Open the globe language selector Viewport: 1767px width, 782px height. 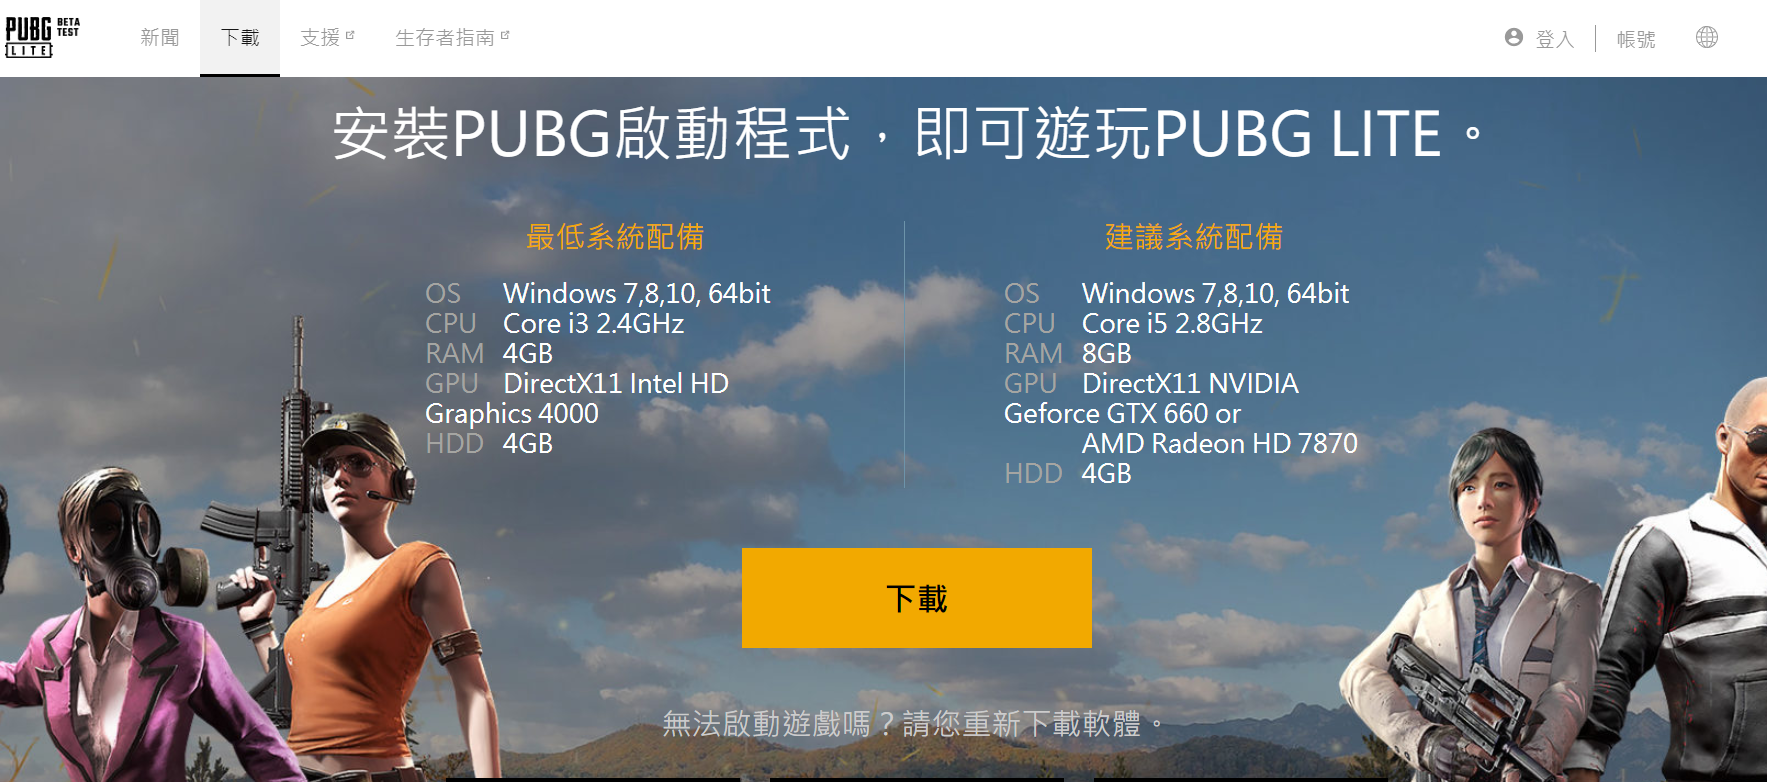1707,37
